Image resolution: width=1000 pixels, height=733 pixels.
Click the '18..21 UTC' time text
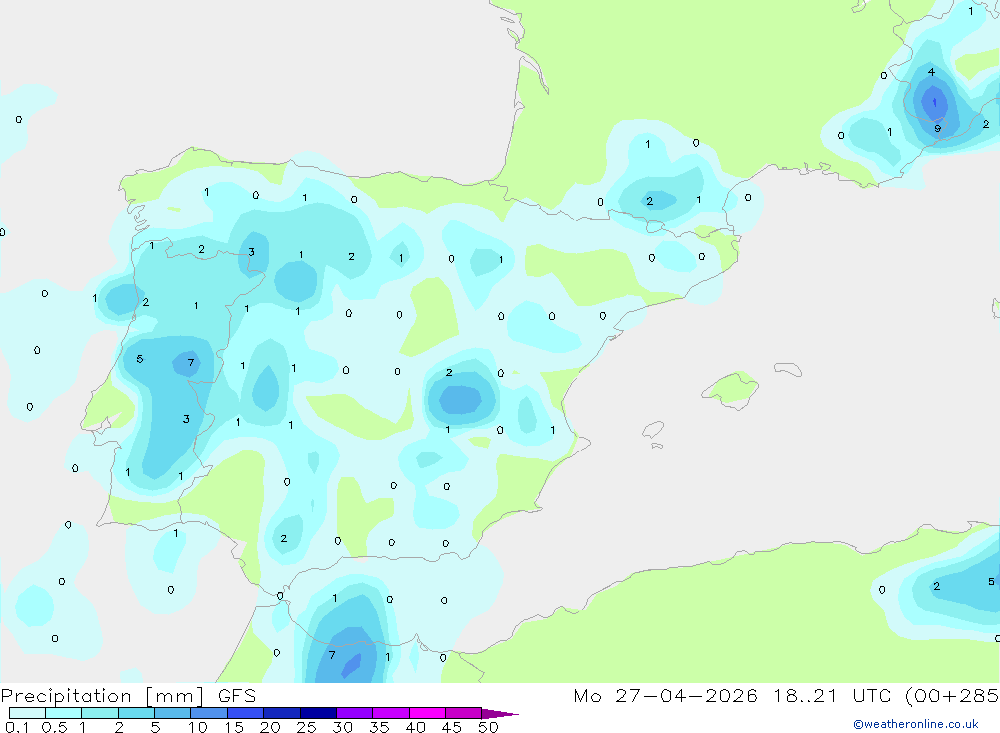[831, 696]
